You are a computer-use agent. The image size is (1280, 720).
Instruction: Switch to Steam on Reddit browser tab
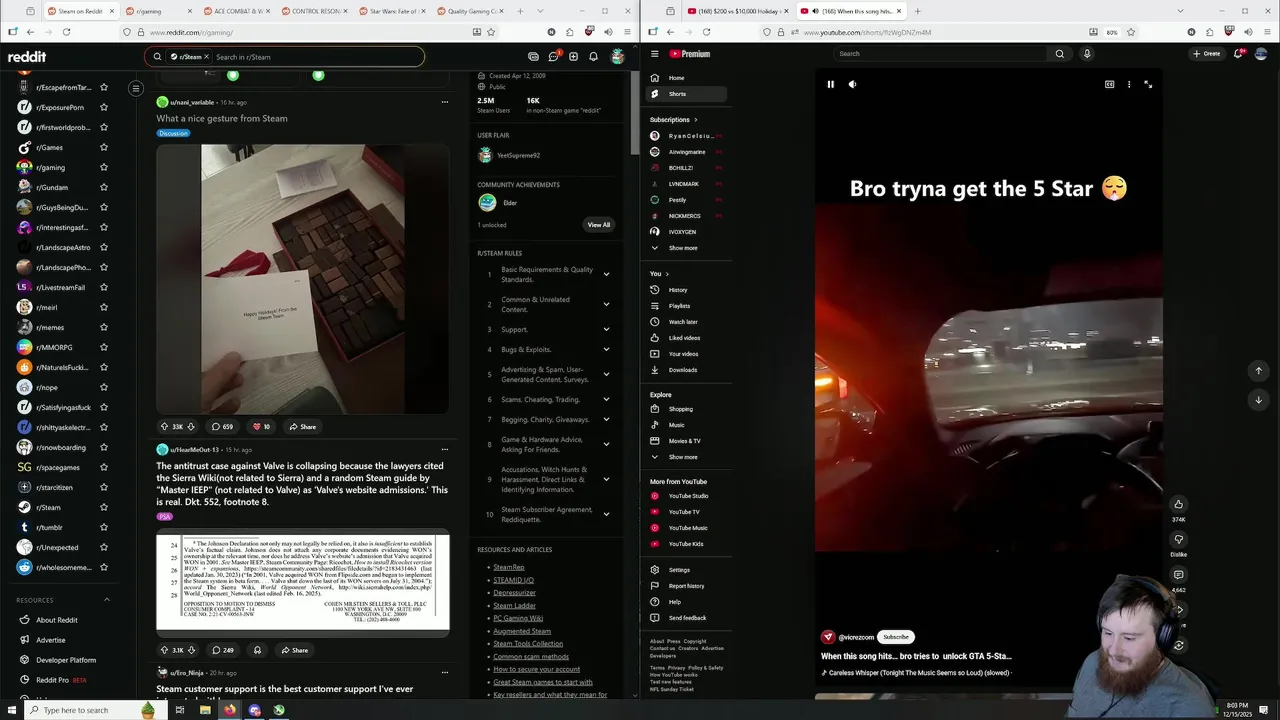(82, 11)
